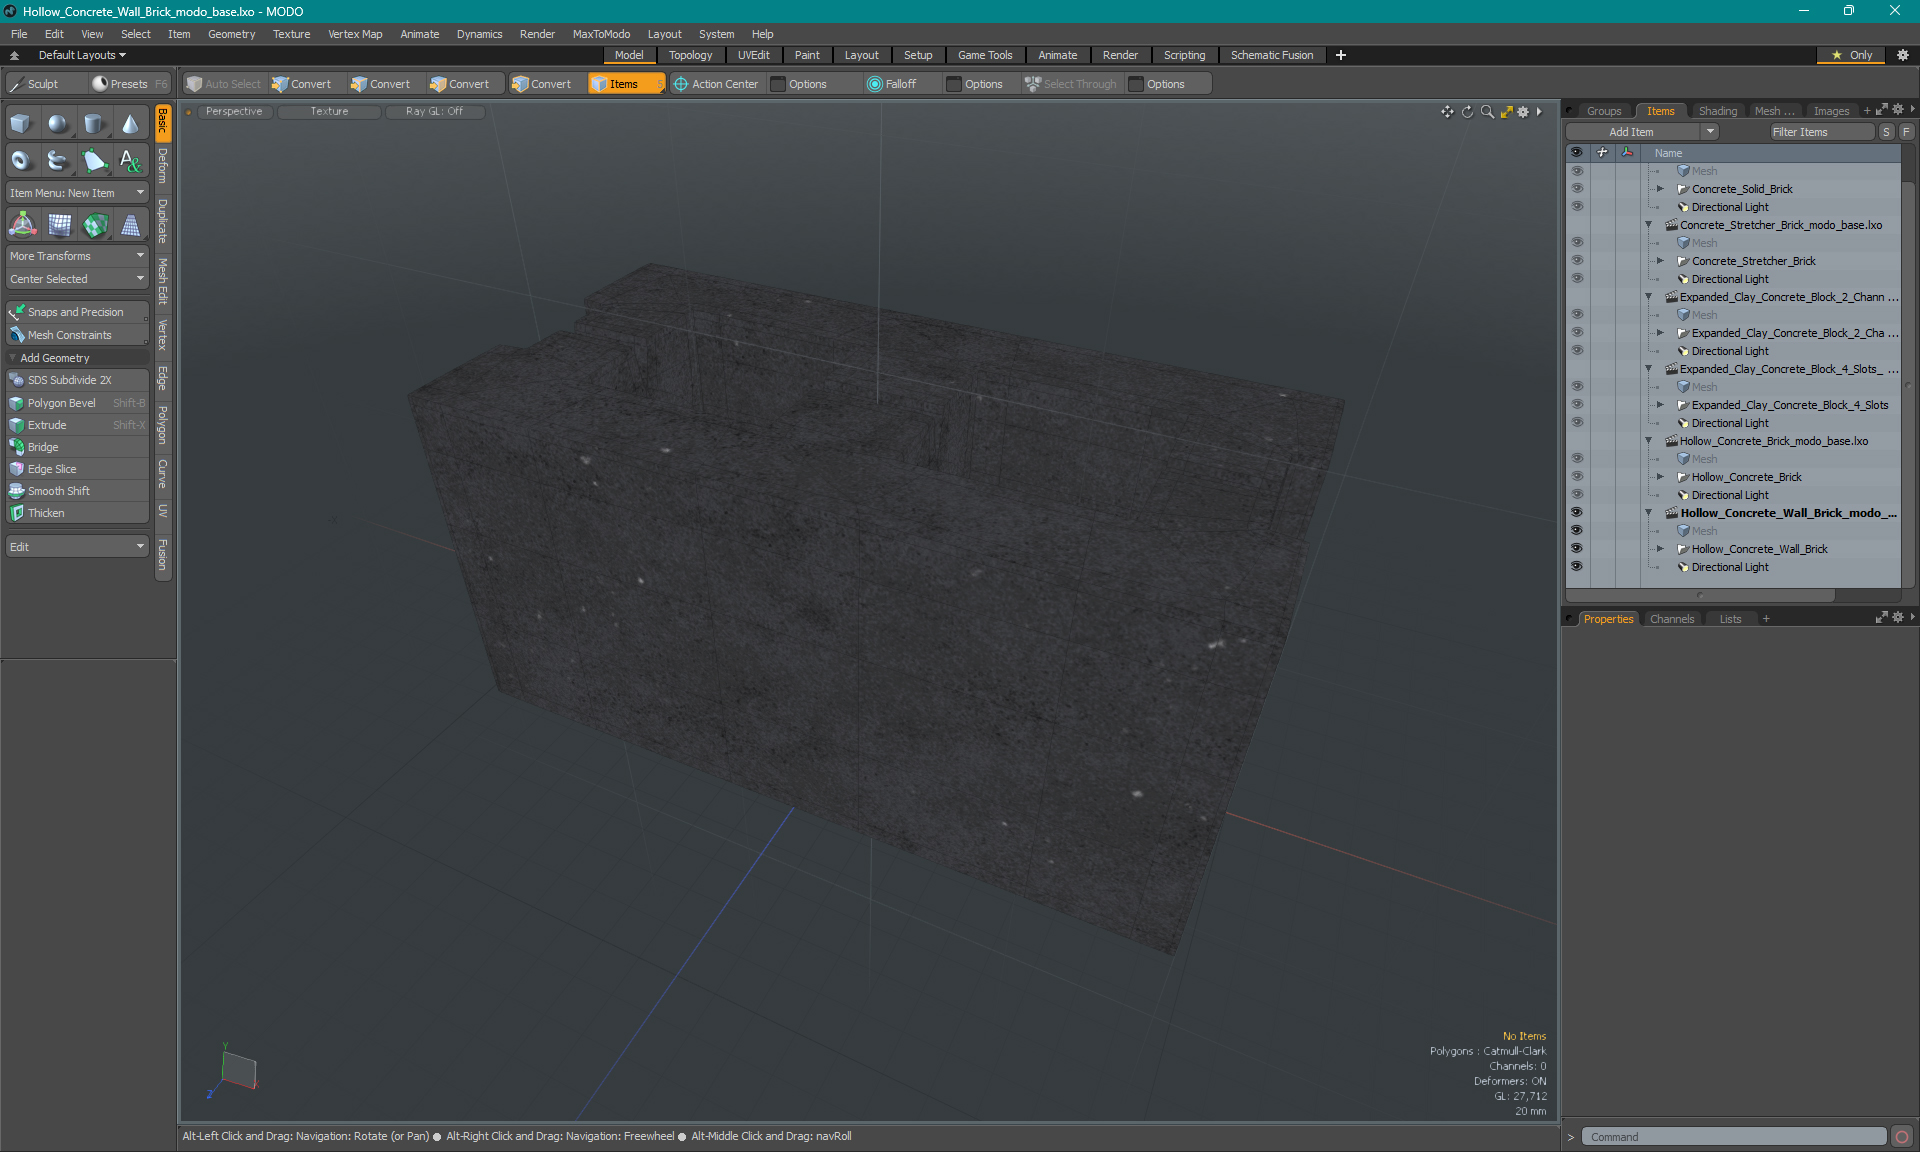
Task: Toggle visibility of Hollow_Concrete_Brick item
Action: tap(1576, 477)
